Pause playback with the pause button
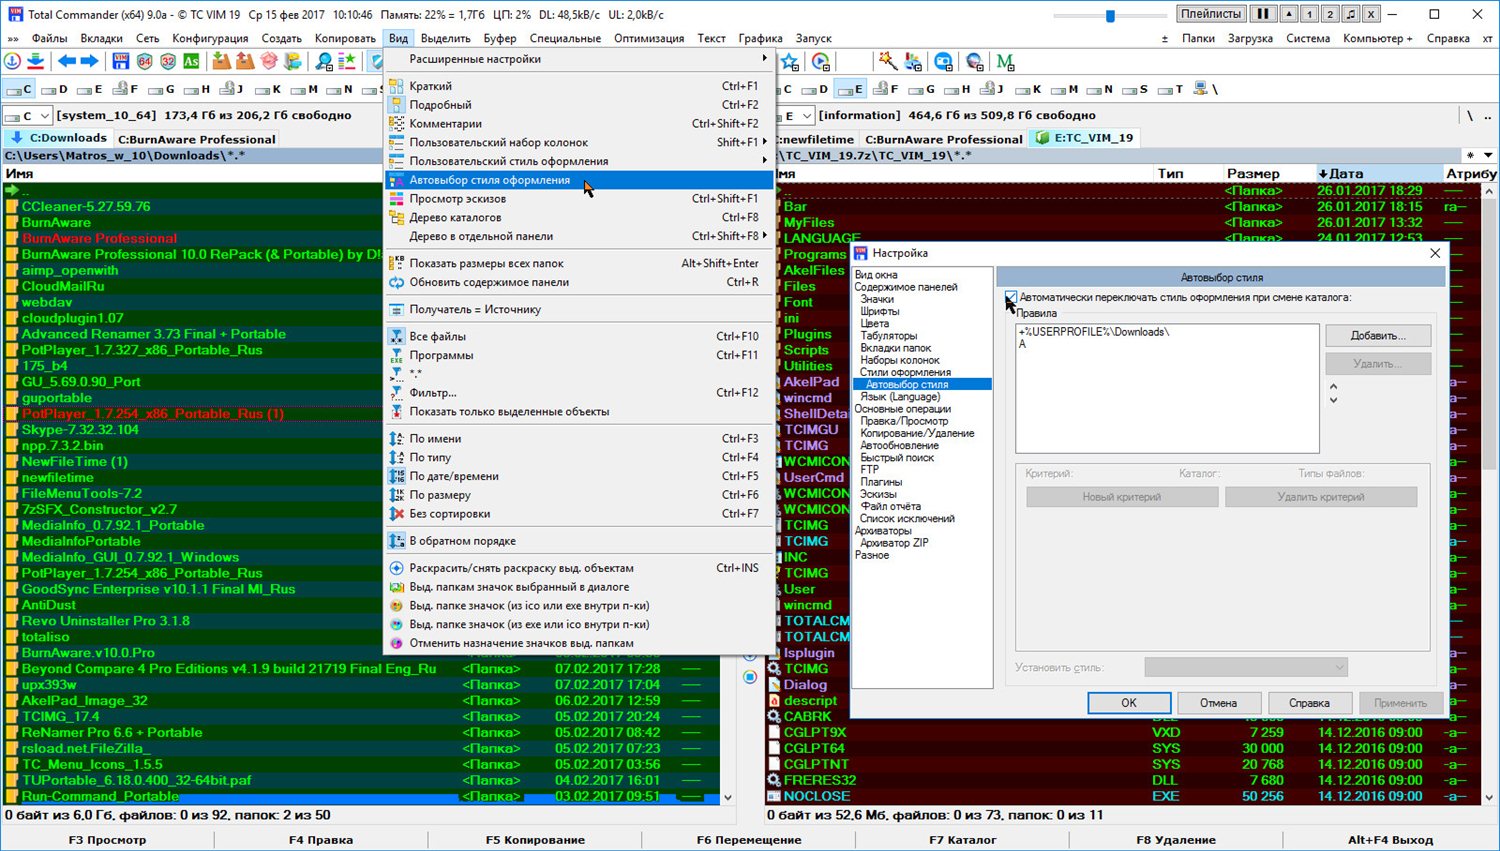 1263,14
